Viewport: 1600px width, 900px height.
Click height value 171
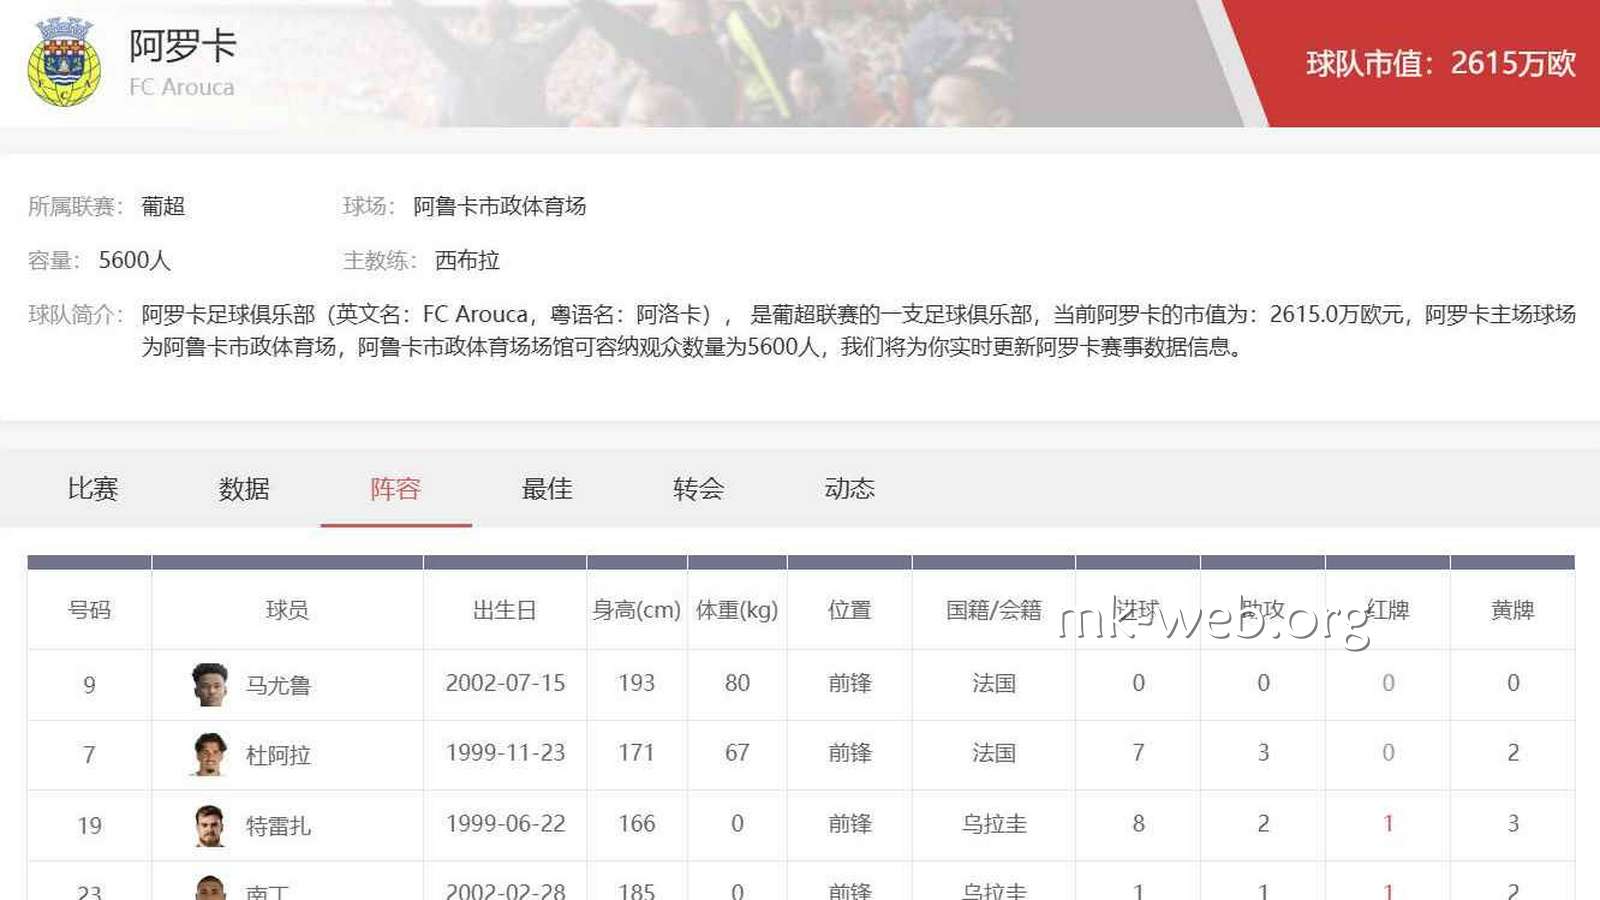click(636, 753)
